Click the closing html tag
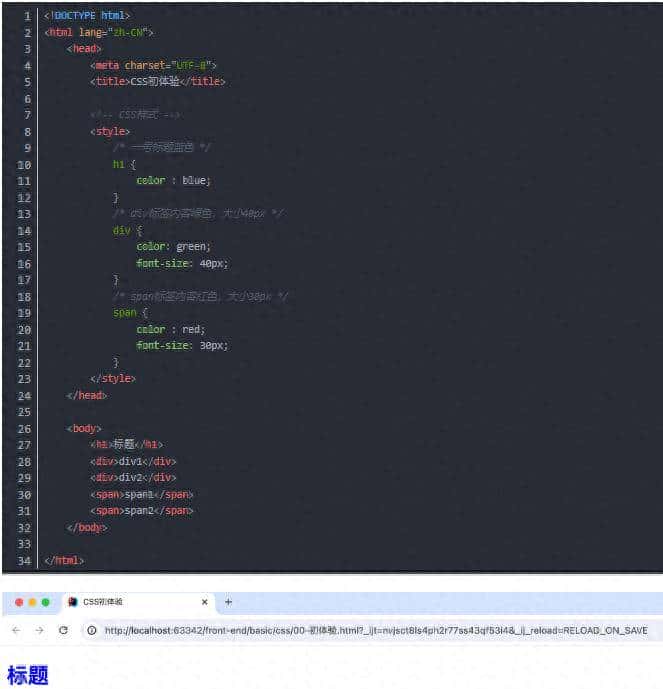This screenshot has height=689, width=663. [64, 560]
